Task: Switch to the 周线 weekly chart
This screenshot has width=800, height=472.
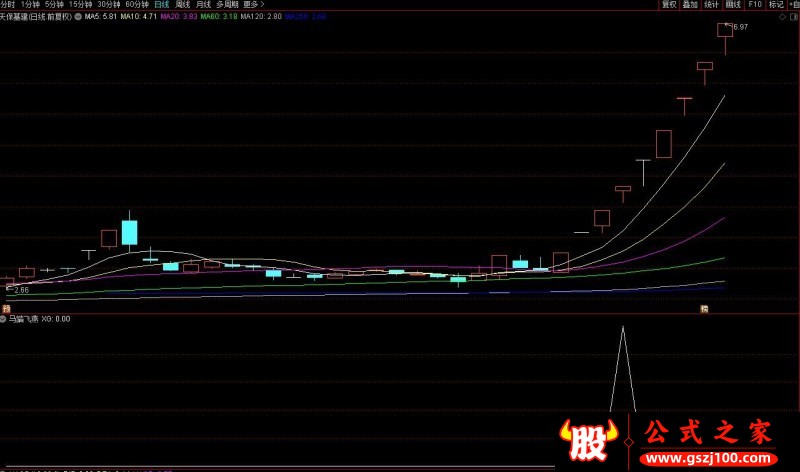Action: pos(182,5)
